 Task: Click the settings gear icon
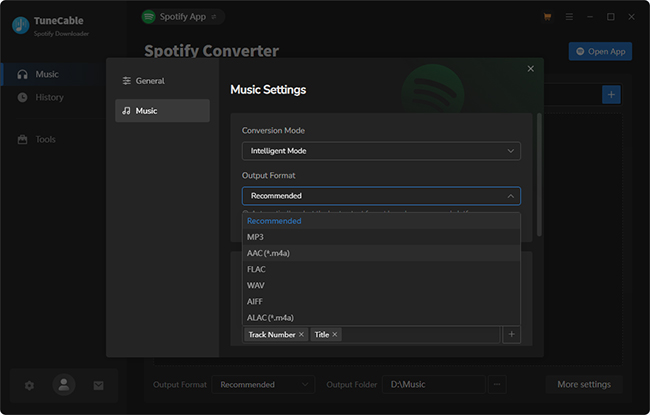[x=29, y=386]
